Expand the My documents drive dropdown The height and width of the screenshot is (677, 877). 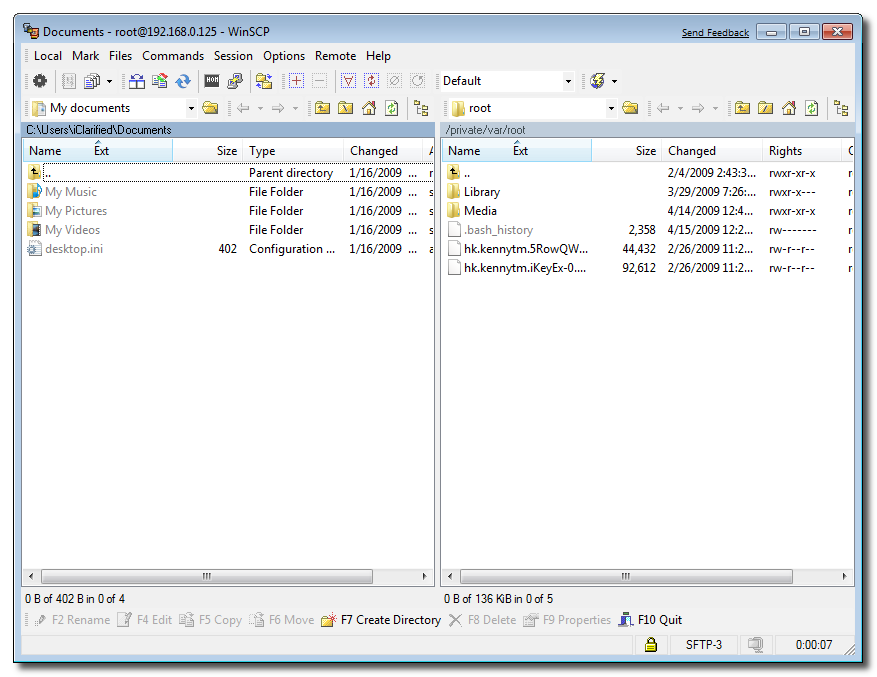(191, 108)
